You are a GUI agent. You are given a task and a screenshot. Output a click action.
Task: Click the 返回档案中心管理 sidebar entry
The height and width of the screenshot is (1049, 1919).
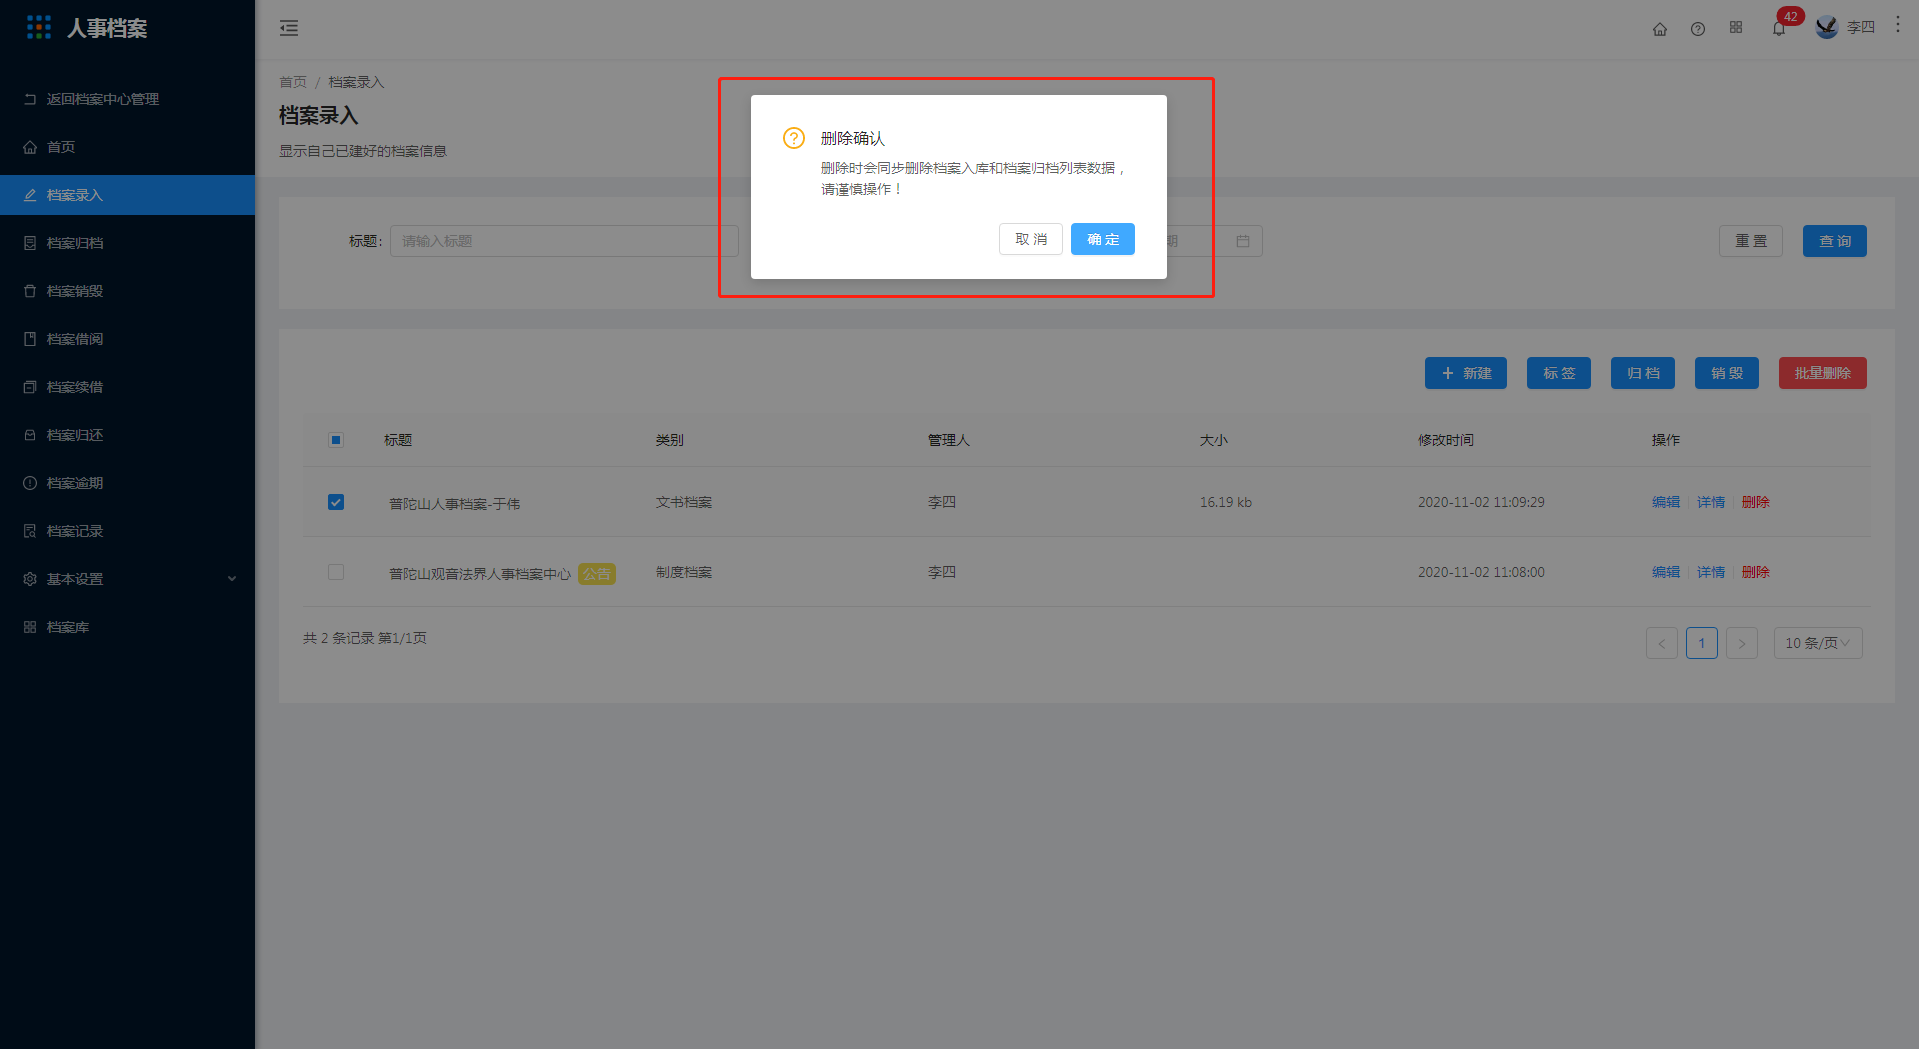pos(127,99)
